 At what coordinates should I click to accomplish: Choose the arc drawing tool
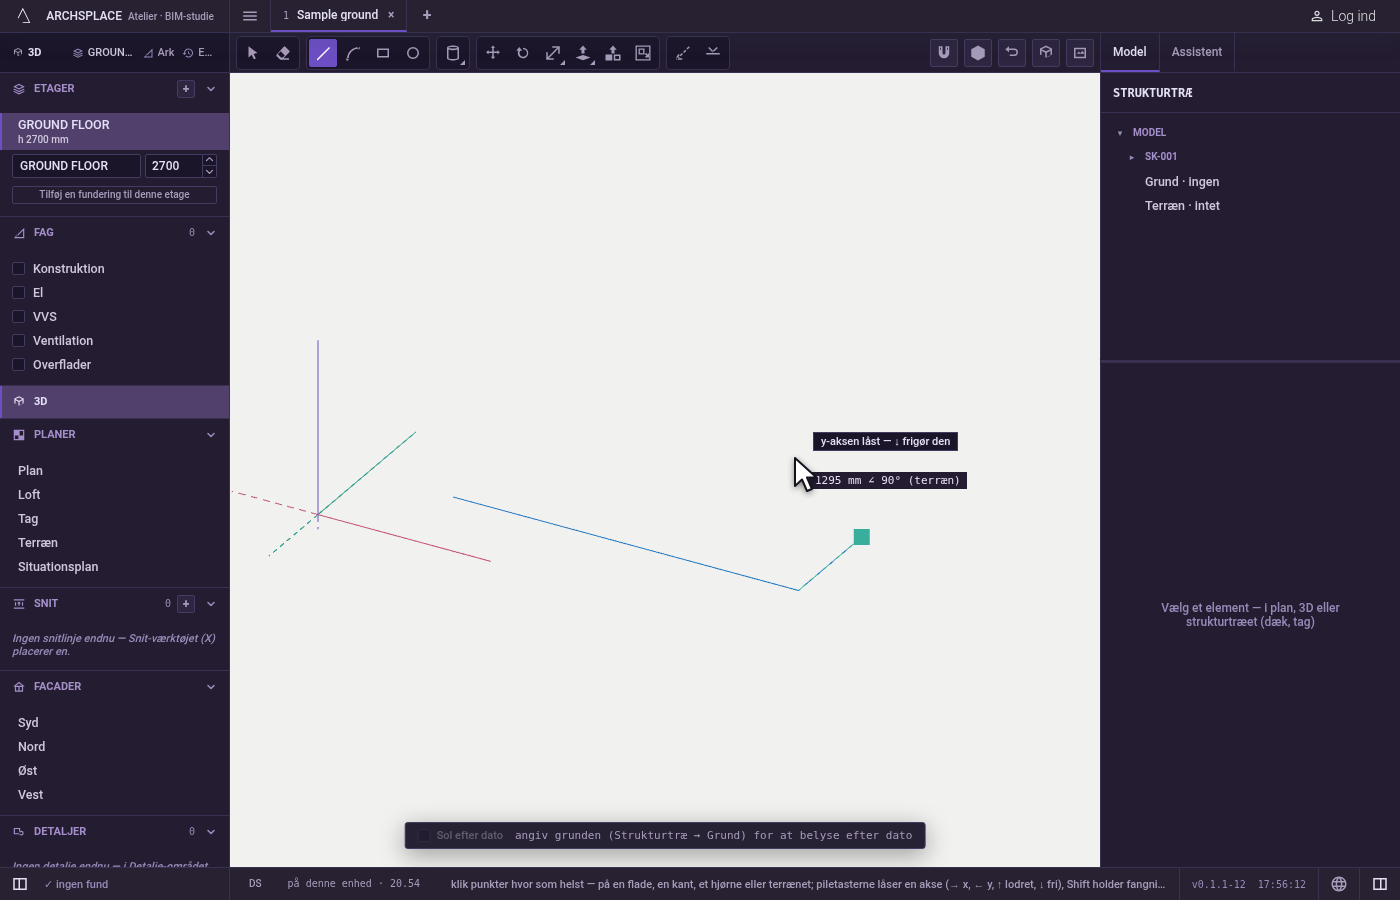click(353, 53)
